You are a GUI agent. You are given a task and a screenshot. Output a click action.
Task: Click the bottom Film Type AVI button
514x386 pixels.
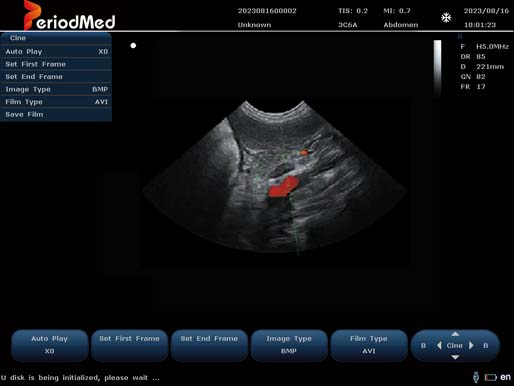click(369, 345)
